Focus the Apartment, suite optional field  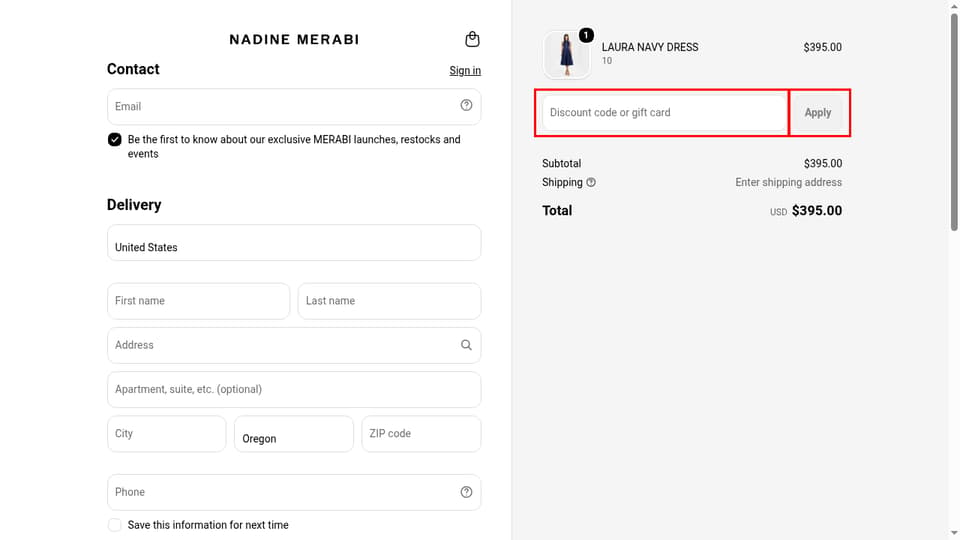[294, 389]
